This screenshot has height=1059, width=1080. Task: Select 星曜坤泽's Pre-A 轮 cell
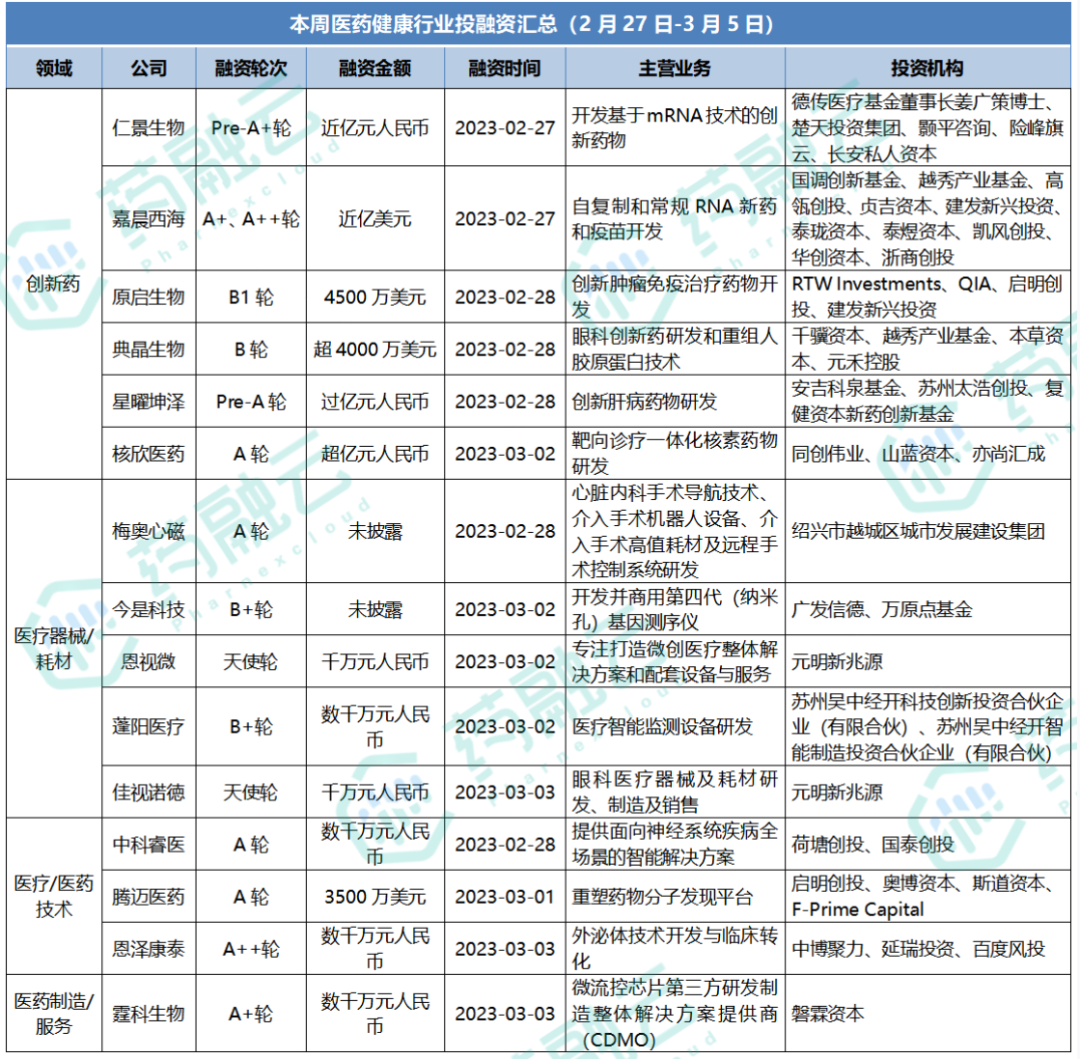(251, 401)
